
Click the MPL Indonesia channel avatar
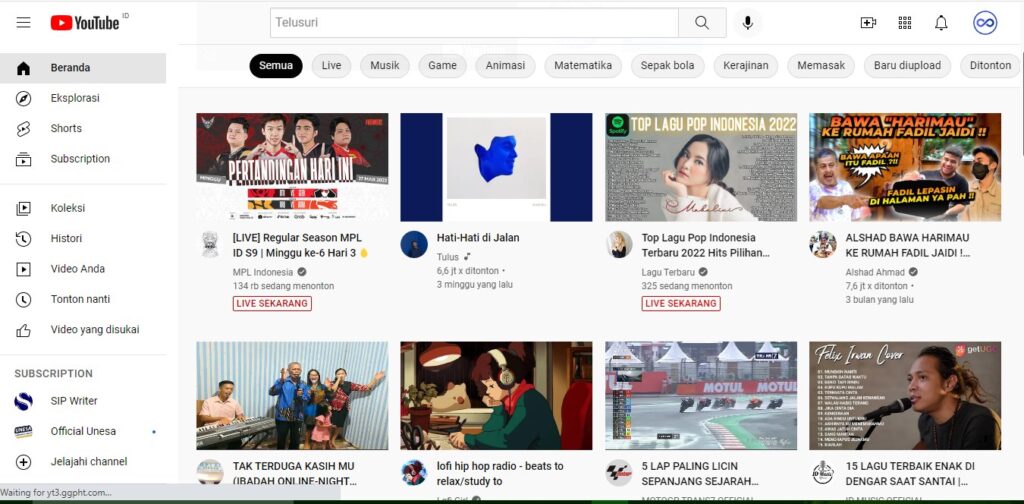210,244
